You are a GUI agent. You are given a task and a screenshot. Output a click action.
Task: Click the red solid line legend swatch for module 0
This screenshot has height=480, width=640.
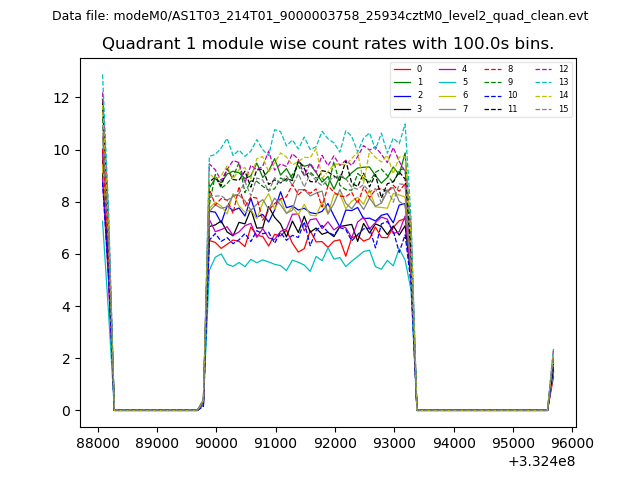coord(401,69)
